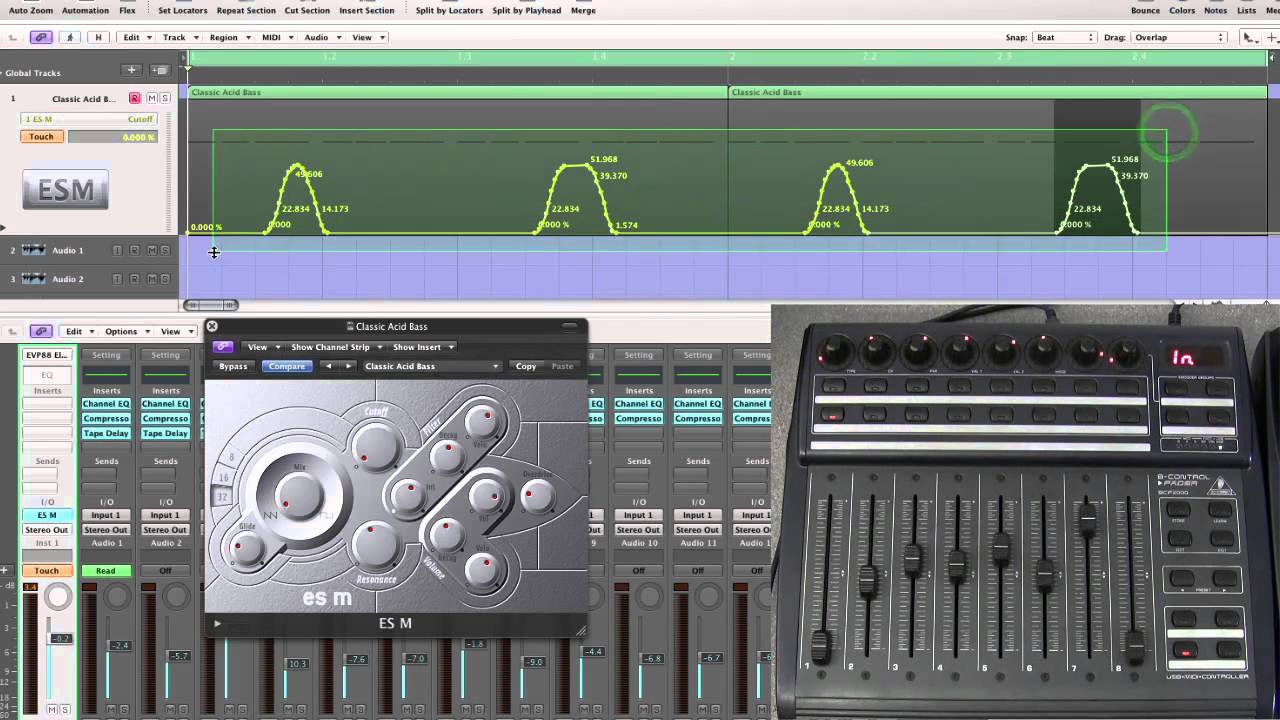Viewport: 1280px width, 720px height.
Task: Open the Drag dropdown set to Overlap
Action: click(1179, 37)
